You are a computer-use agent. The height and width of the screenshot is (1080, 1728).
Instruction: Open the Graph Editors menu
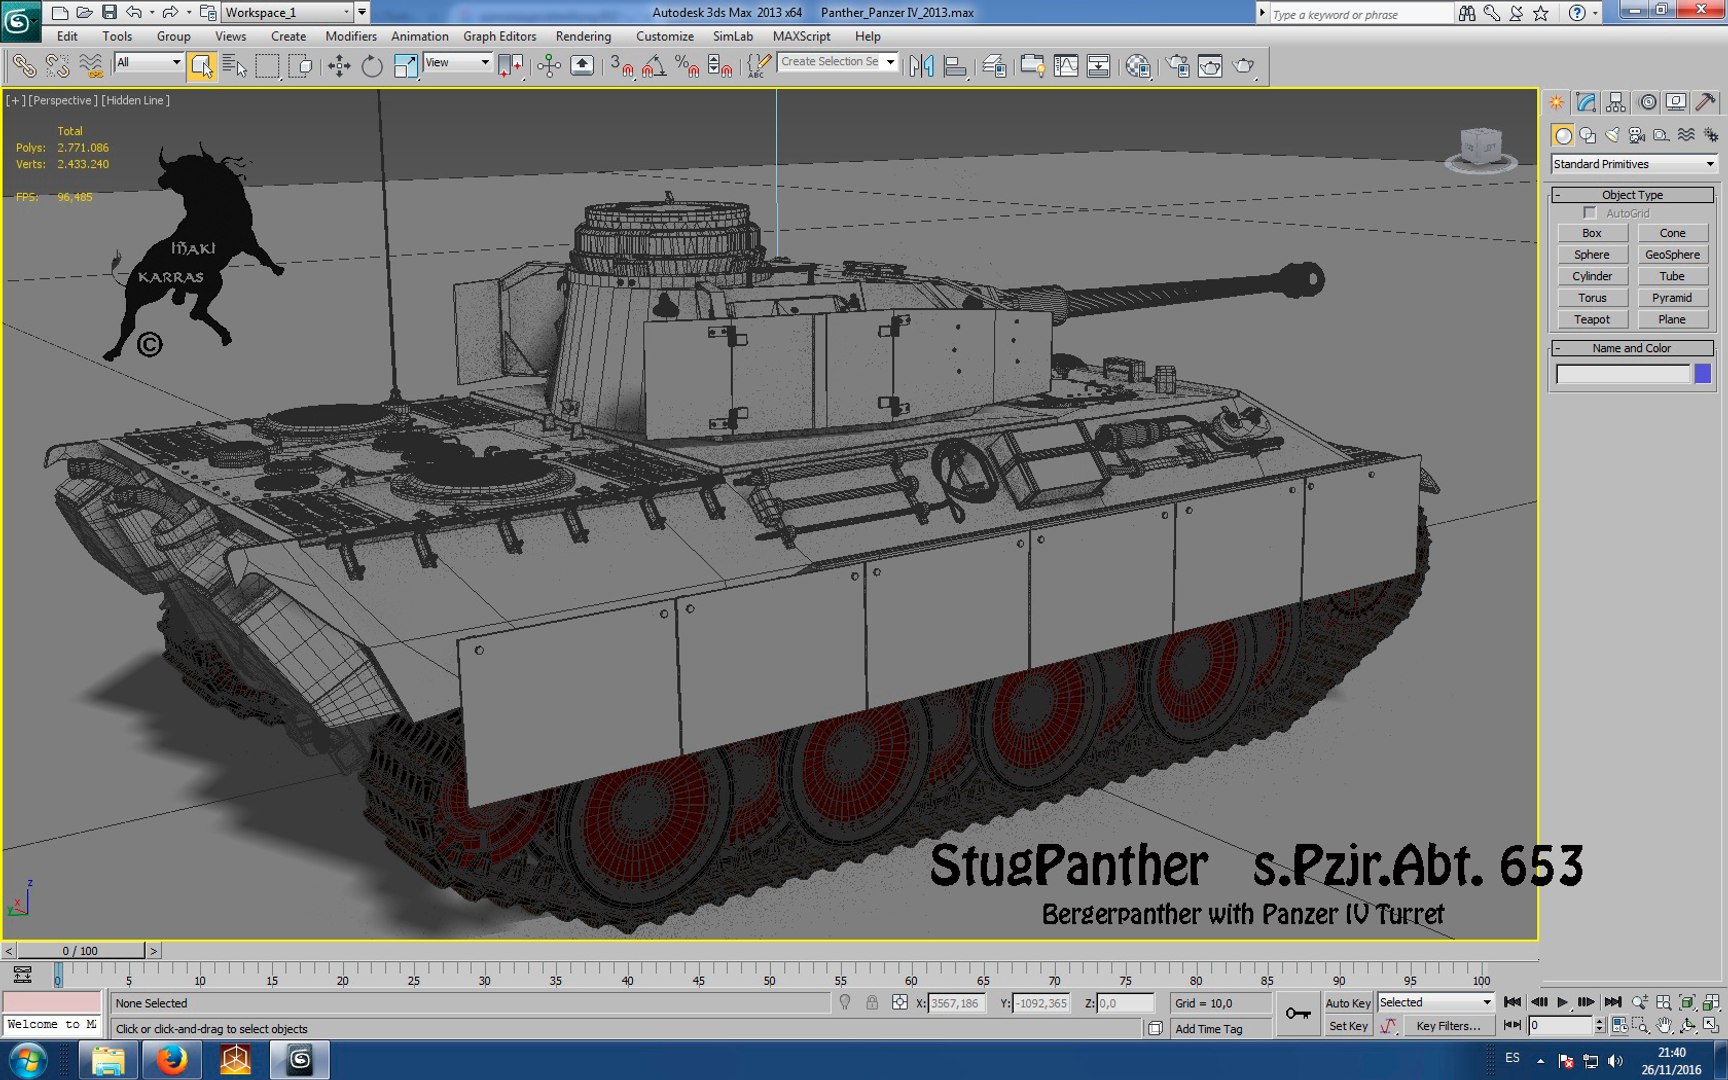[x=499, y=36]
